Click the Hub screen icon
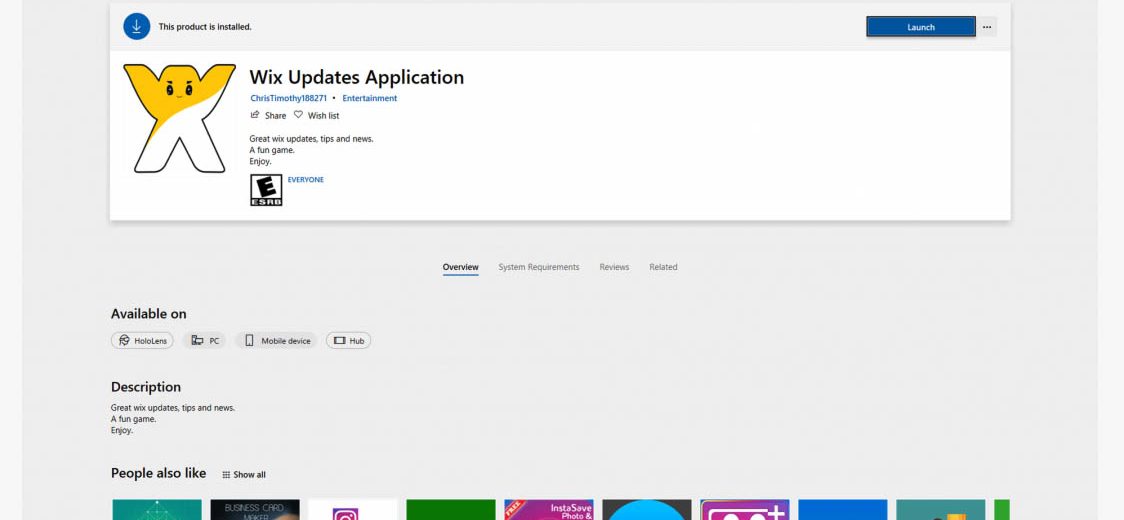Viewport: 1124px width, 520px height. (340, 341)
